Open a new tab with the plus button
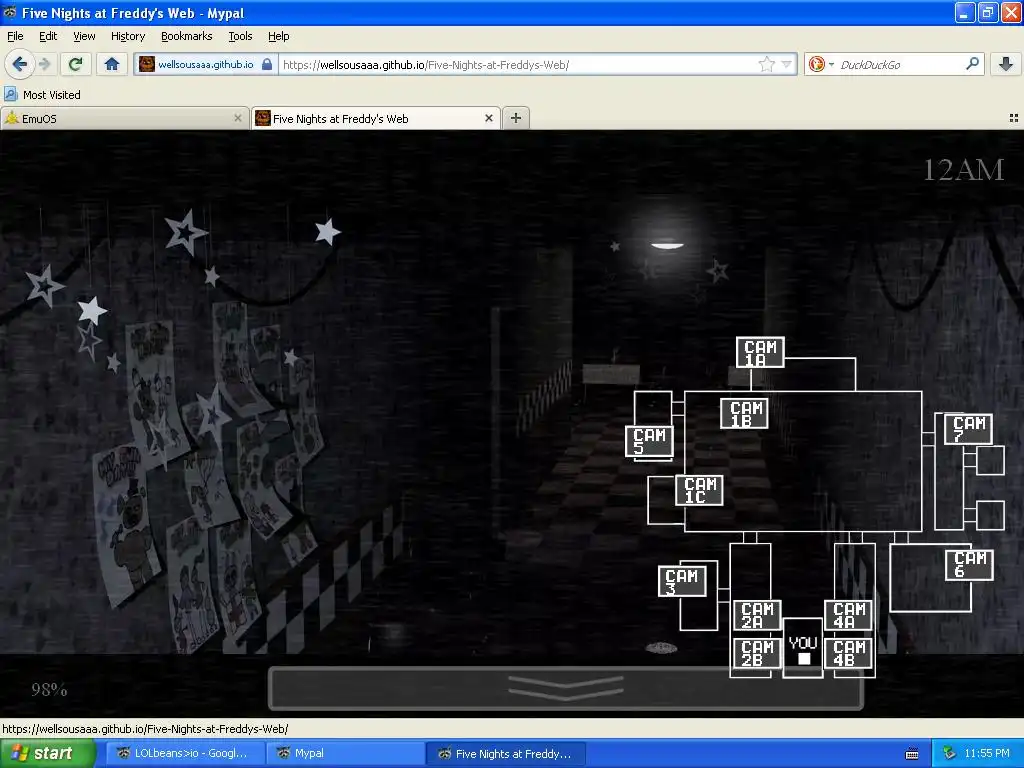 (x=516, y=118)
